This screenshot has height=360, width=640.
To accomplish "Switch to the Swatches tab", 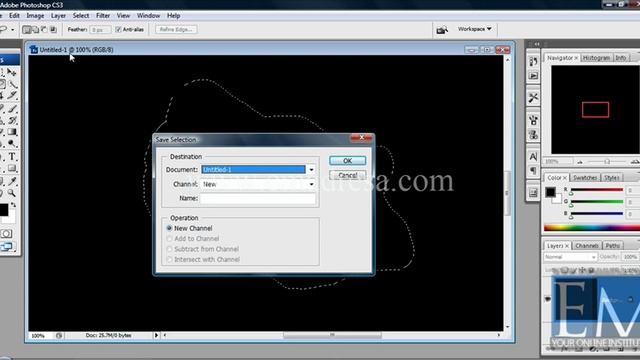I will point(585,178).
